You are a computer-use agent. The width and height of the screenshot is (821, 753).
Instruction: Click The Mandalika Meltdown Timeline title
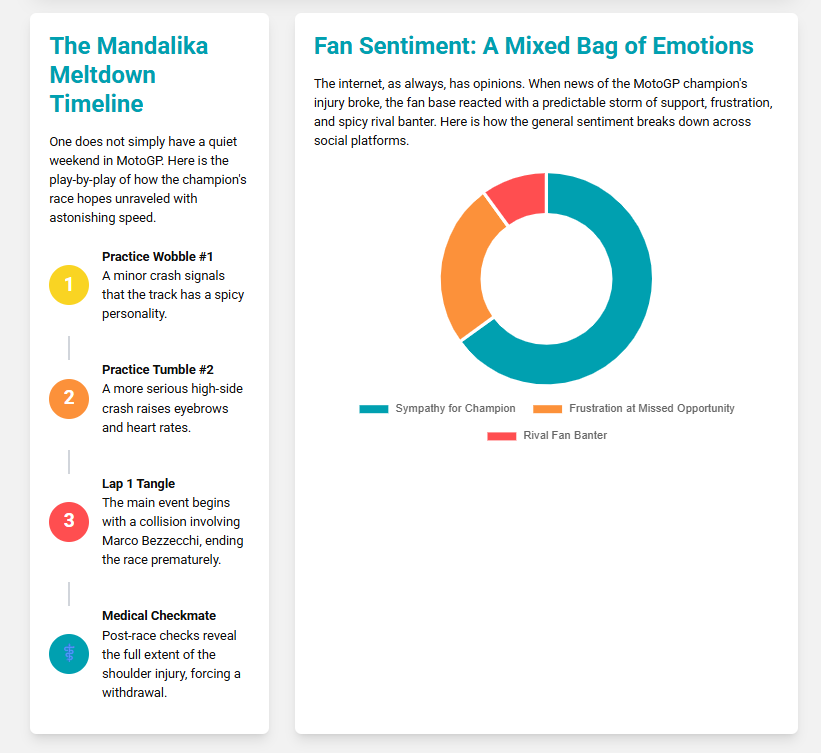pyautogui.click(x=129, y=75)
